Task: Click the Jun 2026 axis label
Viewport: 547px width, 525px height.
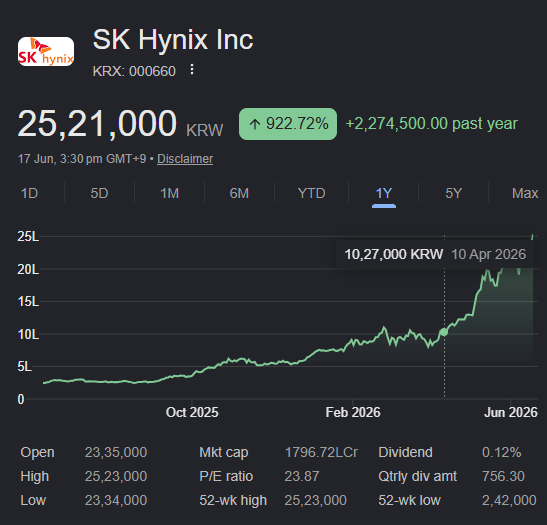Action: [511, 412]
